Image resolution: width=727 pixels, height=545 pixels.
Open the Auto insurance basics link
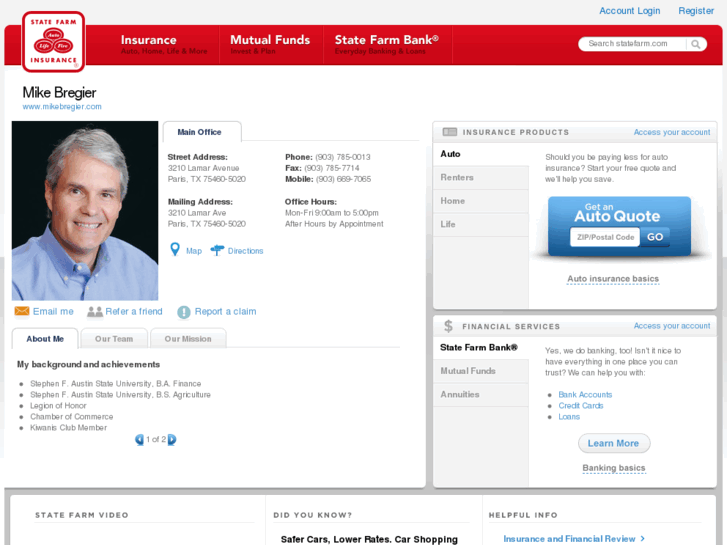click(x=613, y=279)
